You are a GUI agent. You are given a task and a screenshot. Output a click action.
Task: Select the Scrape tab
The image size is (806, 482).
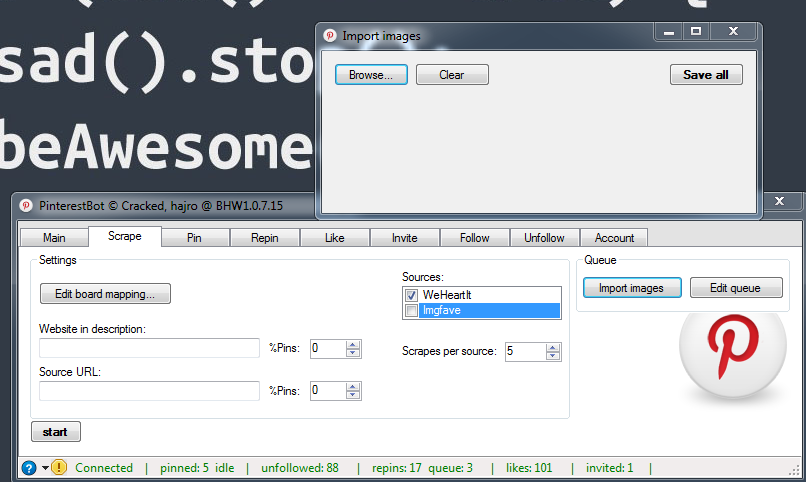pos(125,236)
